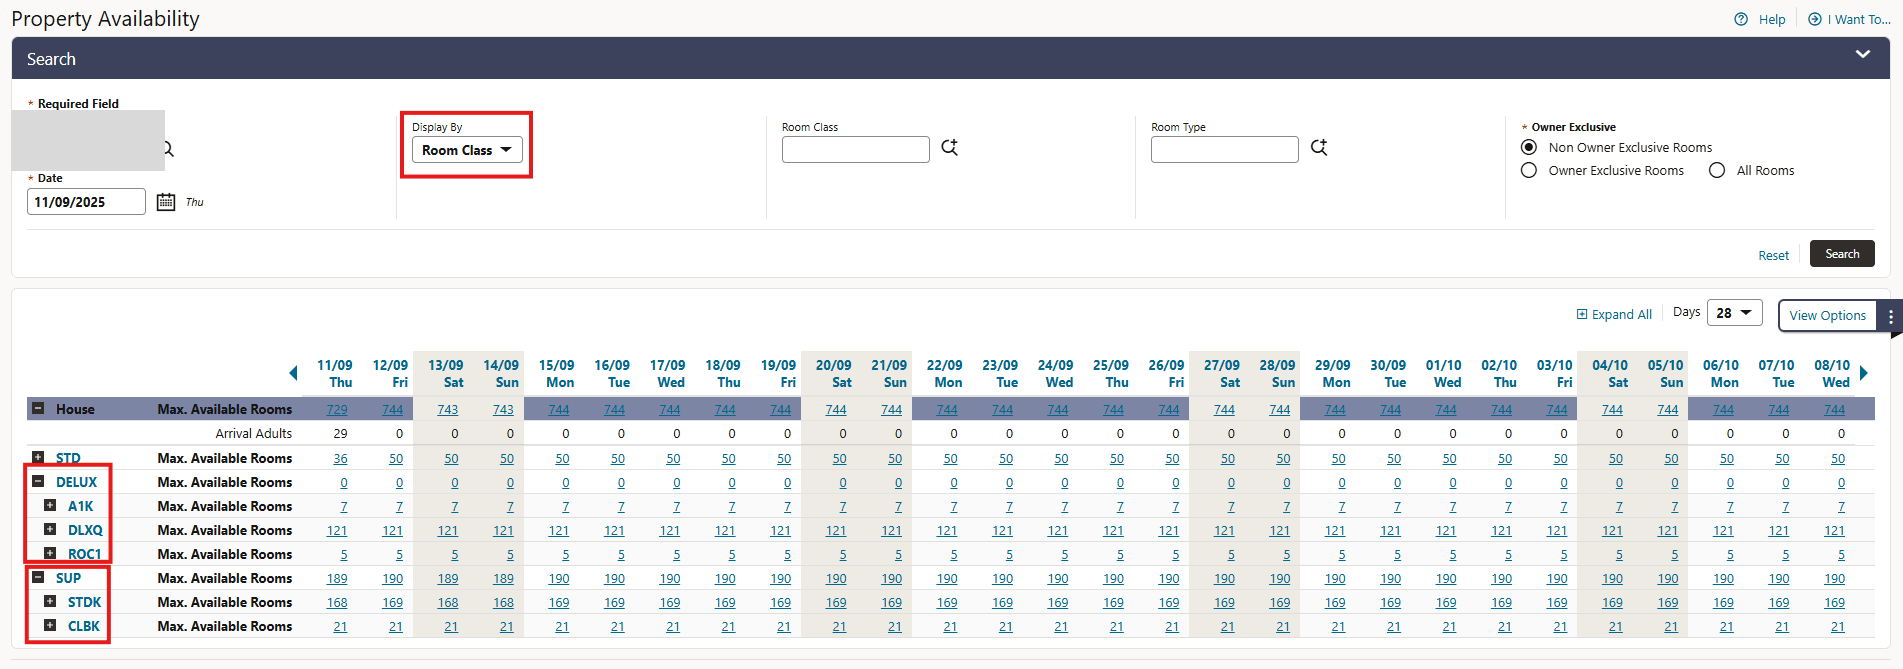Expand the DLXQ room type row
Screen dimensions: 1903x669
pyautogui.click(x=50, y=529)
